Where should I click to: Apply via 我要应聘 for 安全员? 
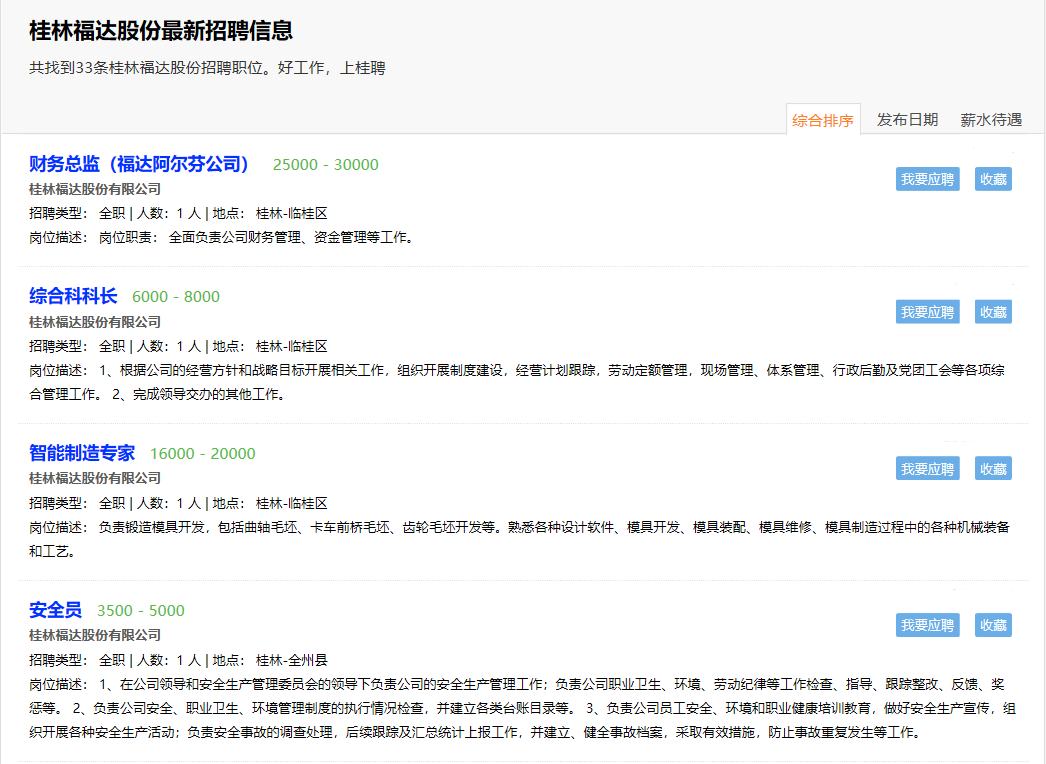927,625
